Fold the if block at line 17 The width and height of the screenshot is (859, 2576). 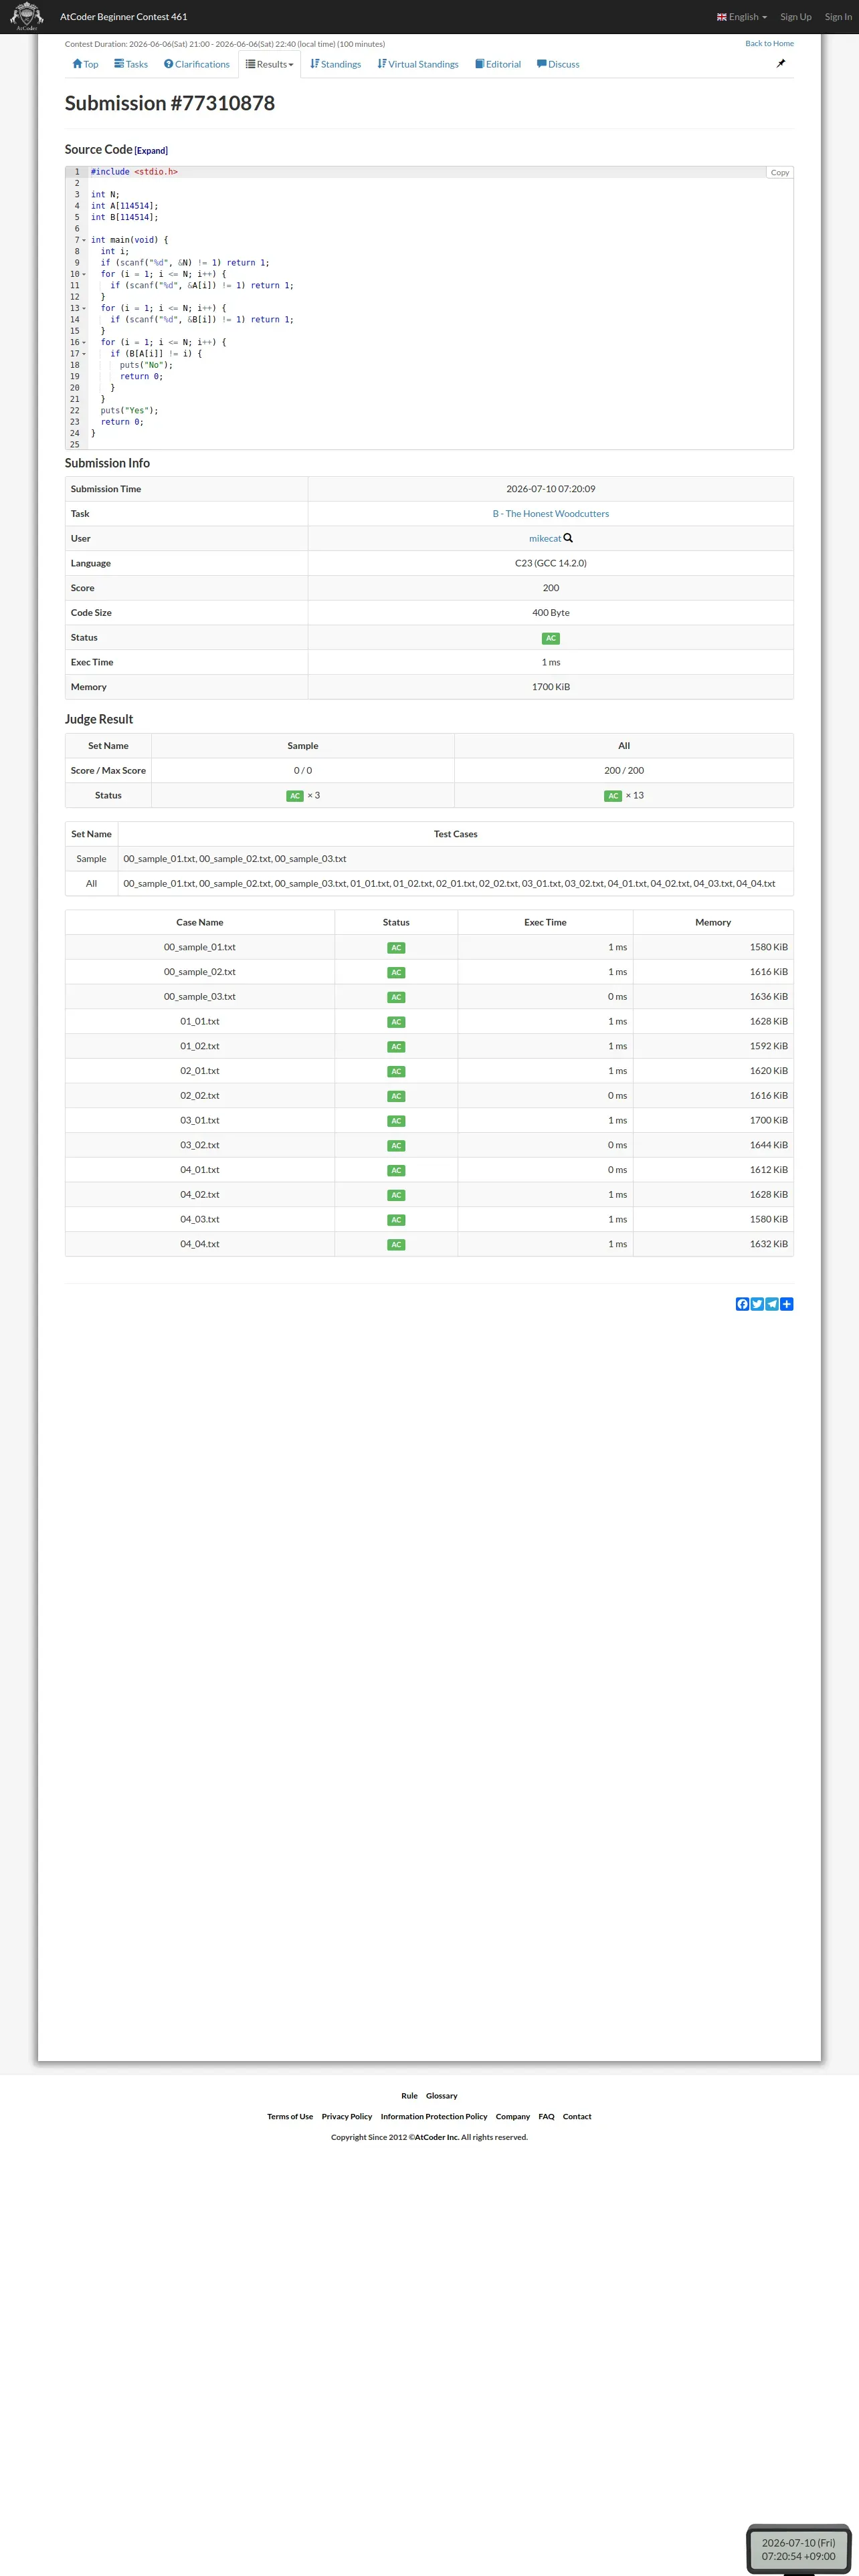point(84,354)
